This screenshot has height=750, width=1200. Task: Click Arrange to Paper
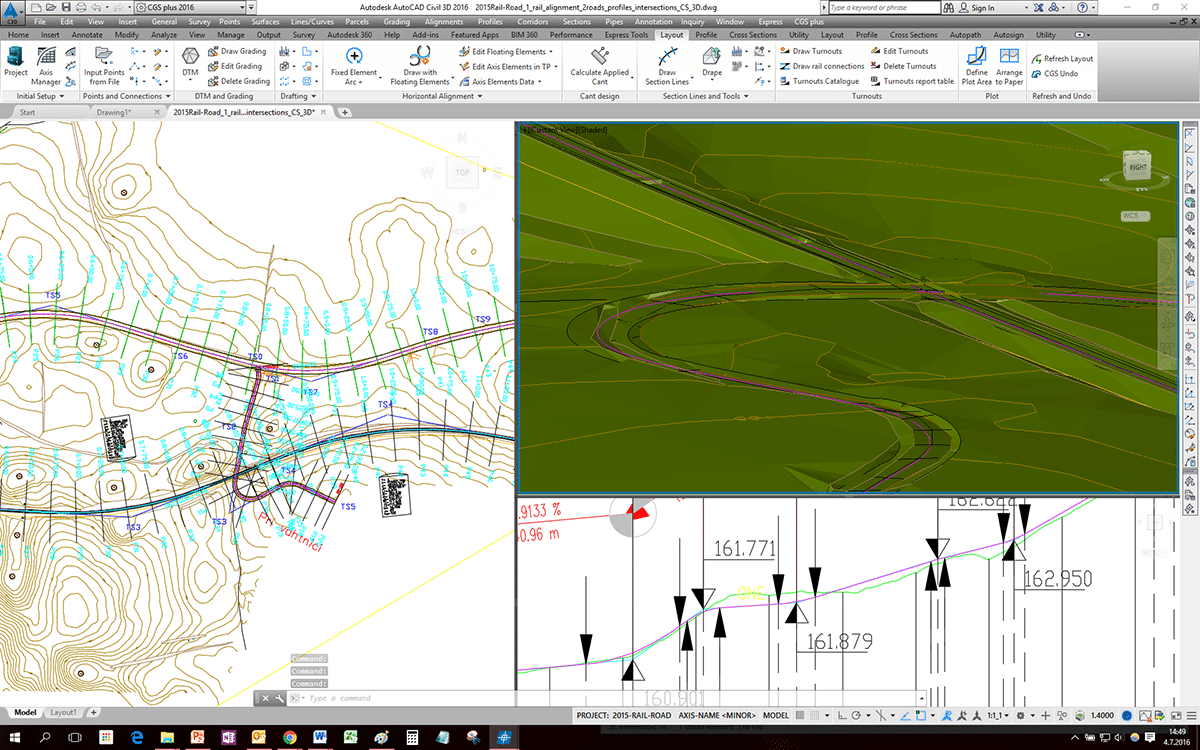[x=1009, y=64]
